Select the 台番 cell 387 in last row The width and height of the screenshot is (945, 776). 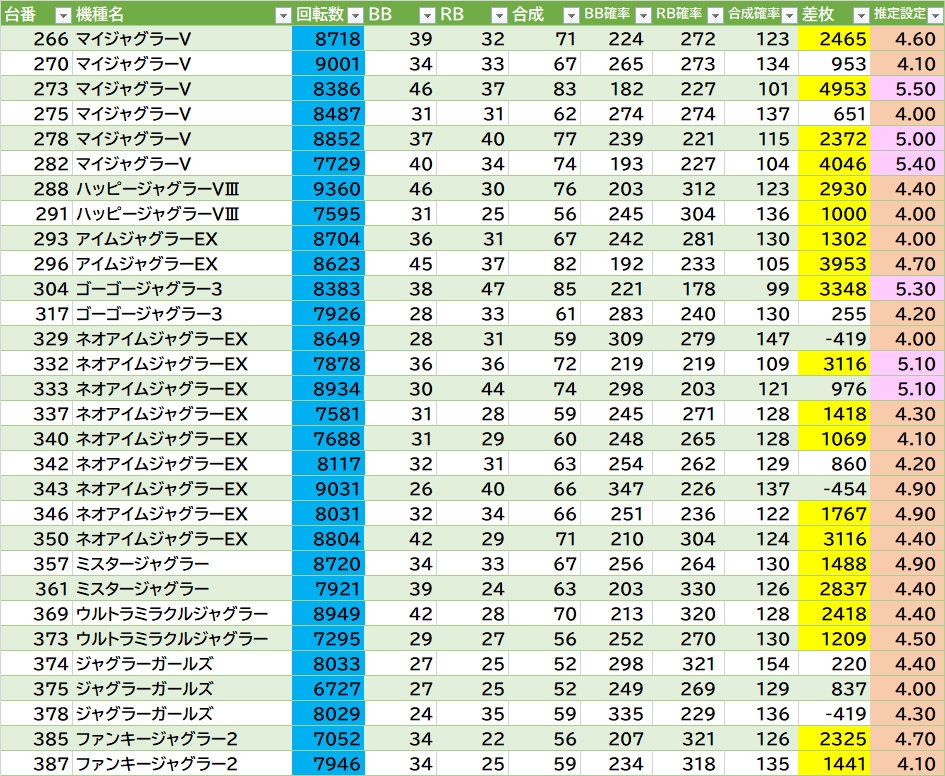(x=36, y=764)
